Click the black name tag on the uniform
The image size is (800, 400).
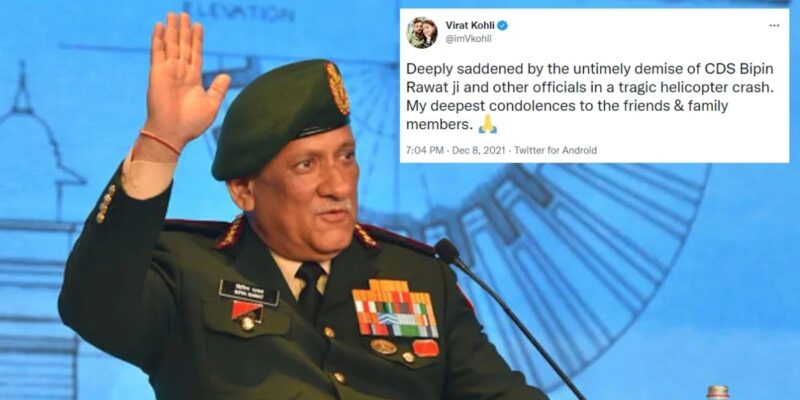248,293
